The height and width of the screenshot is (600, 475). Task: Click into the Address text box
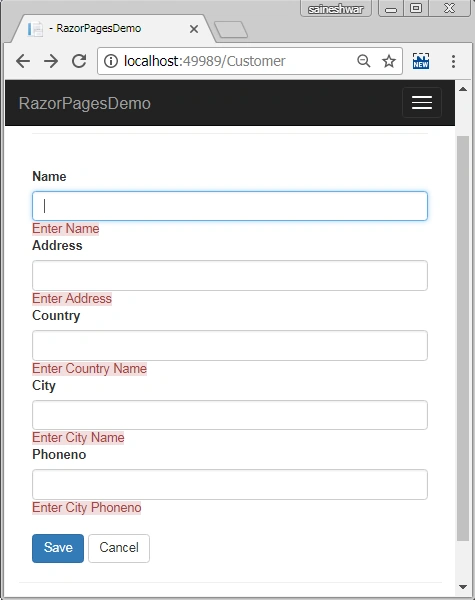230,276
